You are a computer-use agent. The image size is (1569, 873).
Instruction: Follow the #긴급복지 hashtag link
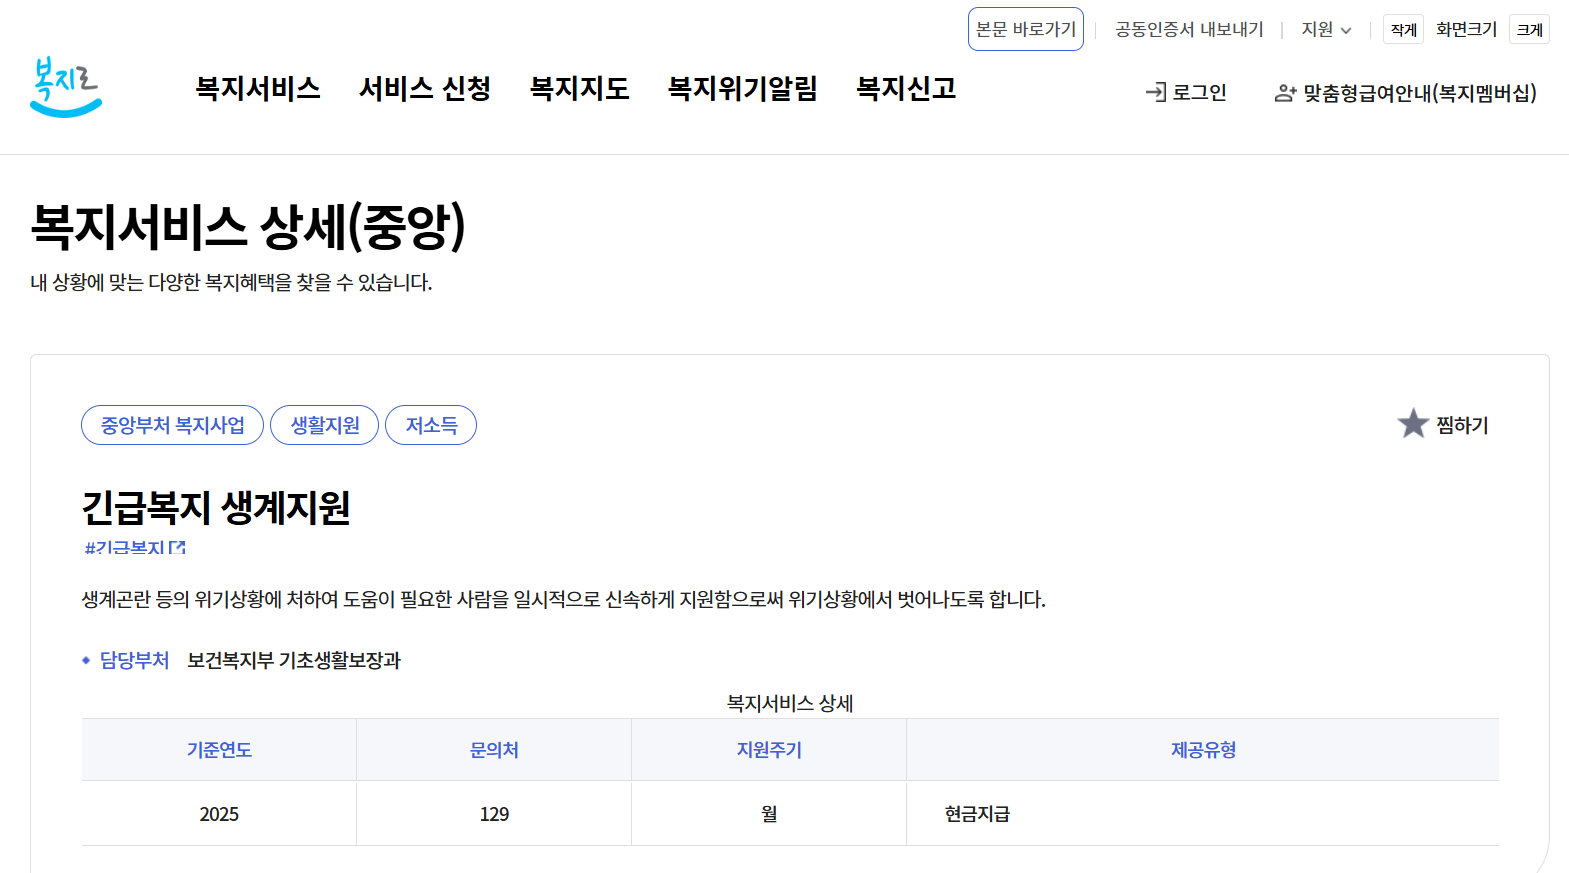coord(124,548)
